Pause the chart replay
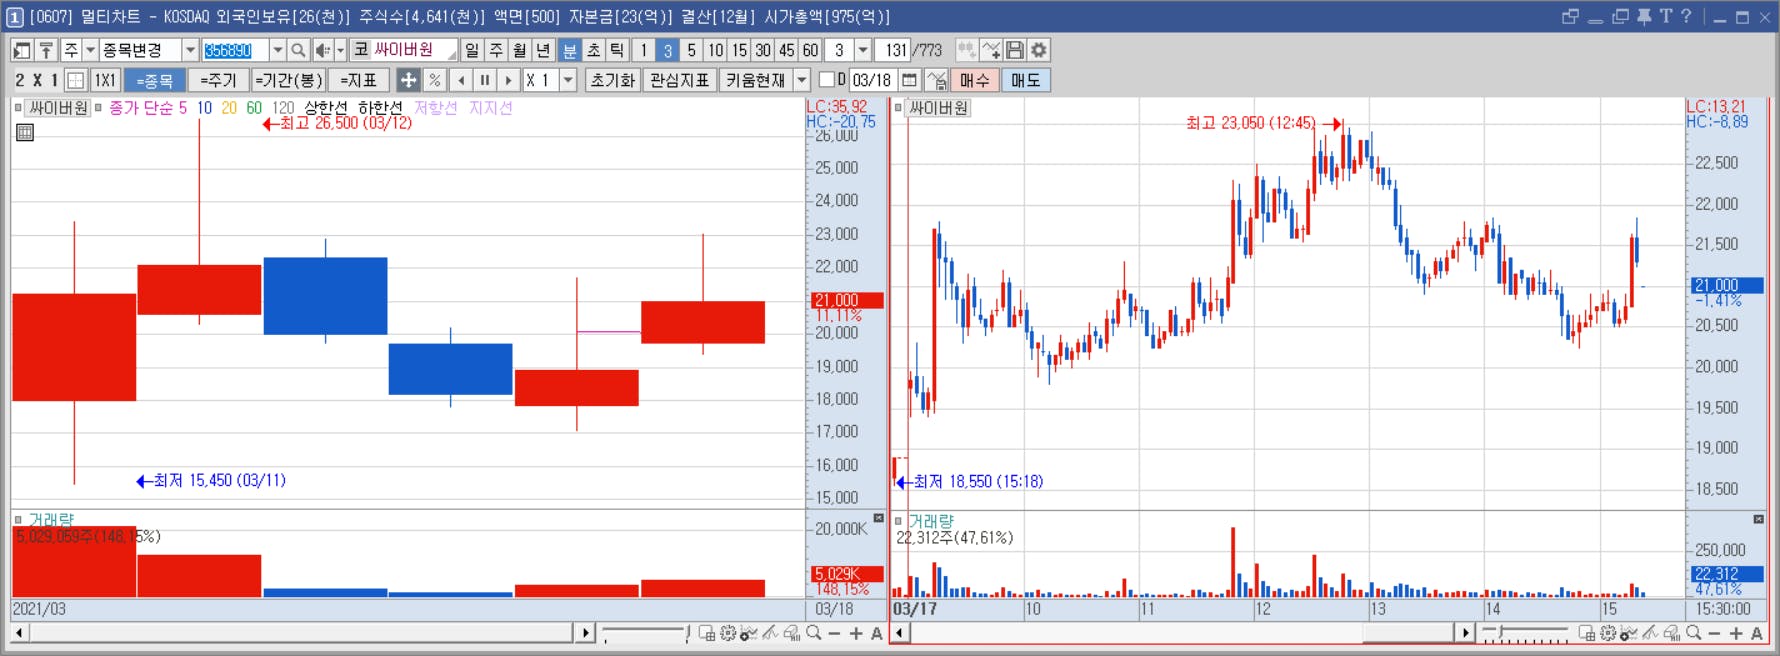 (485, 80)
